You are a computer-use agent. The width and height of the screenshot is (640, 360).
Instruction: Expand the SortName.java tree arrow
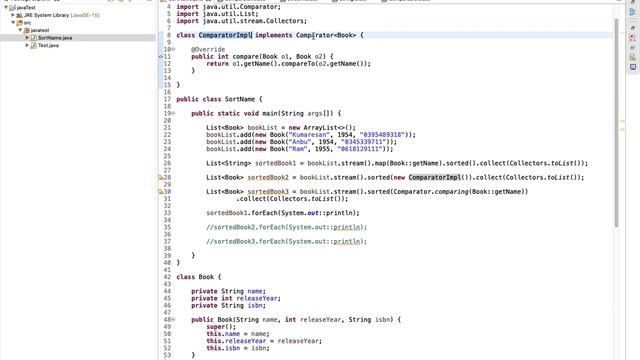pos(27,38)
